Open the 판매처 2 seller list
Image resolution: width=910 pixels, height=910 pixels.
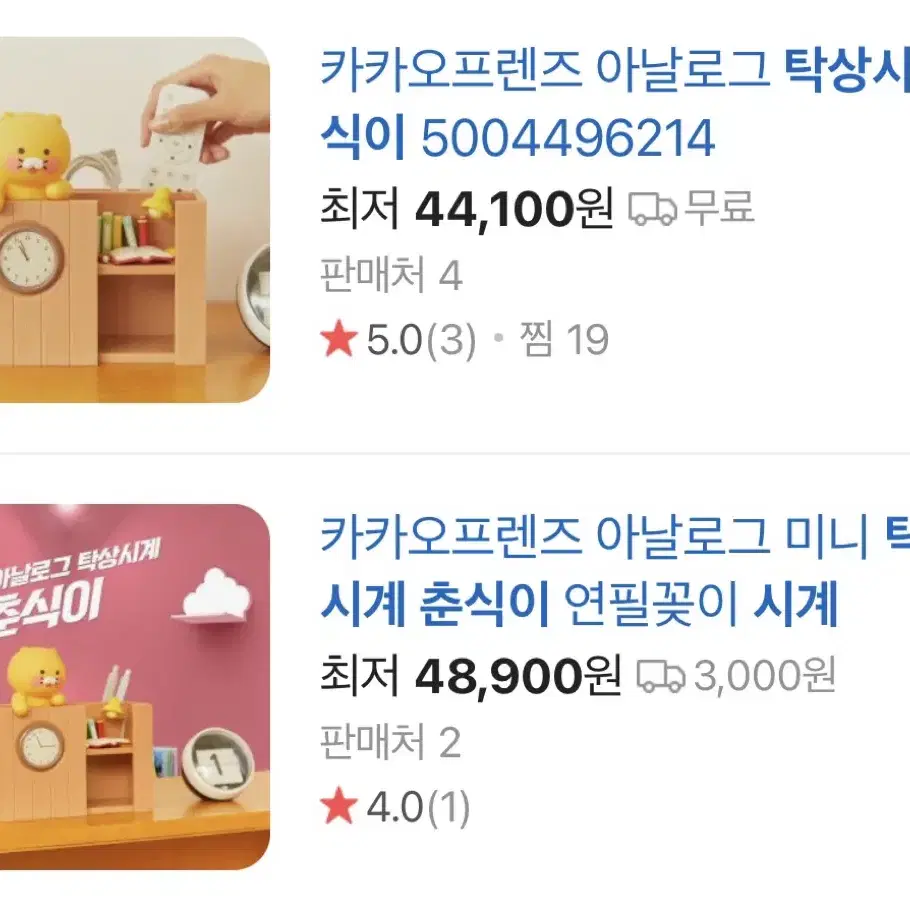[391, 742]
